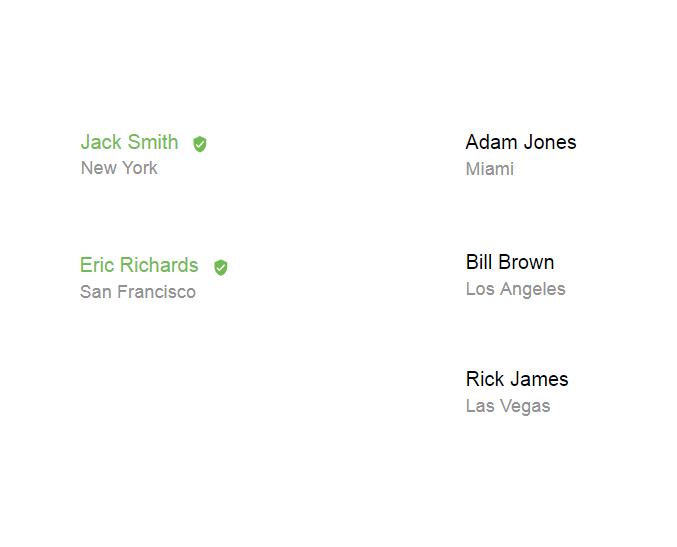
Task: Click the Los Angeles location text
Action: point(515,289)
